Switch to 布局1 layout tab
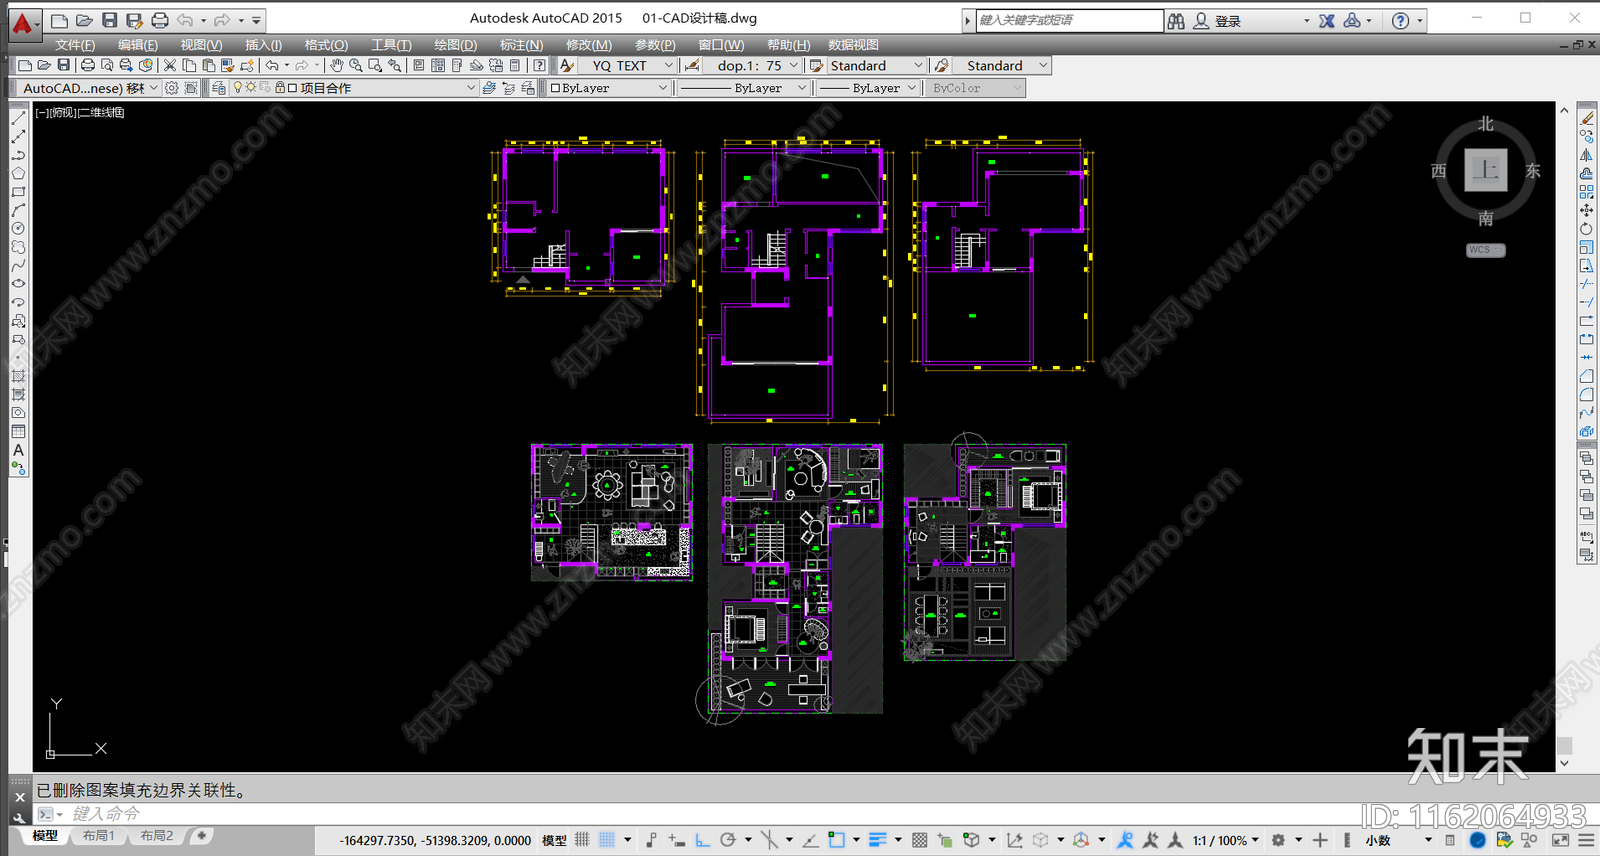 [x=98, y=836]
